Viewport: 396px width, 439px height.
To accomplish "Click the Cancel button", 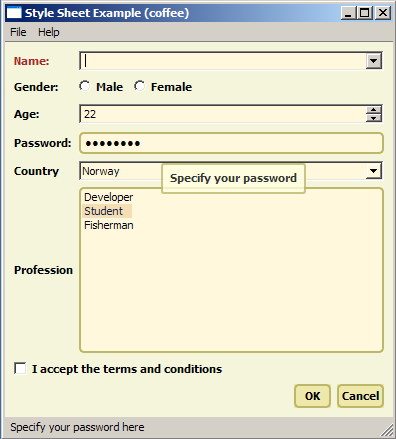I will (x=360, y=396).
